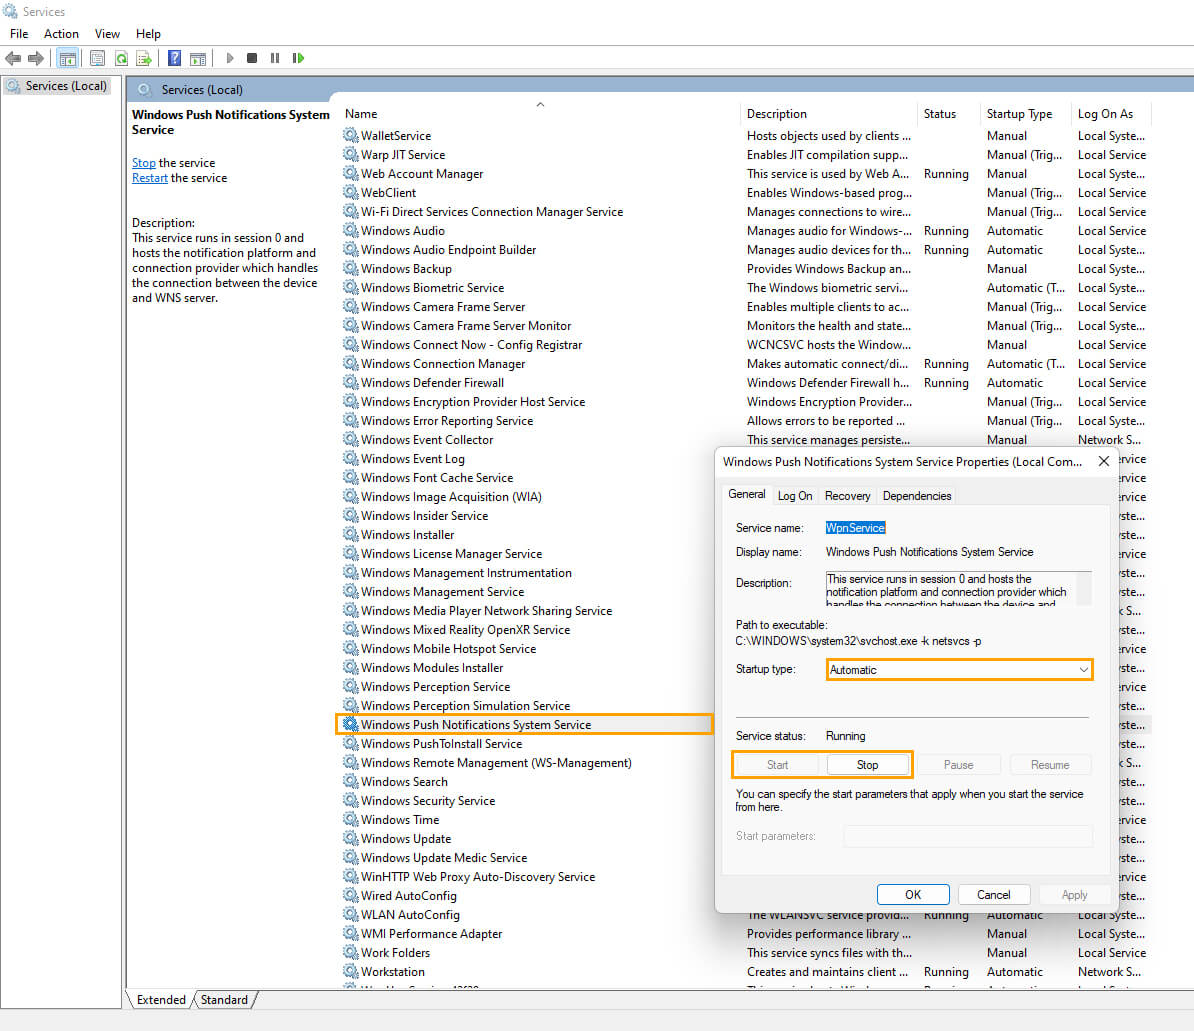The width and height of the screenshot is (1194, 1031).
Task: Click the Export List toolbar icon
Action: click(144, 58)
